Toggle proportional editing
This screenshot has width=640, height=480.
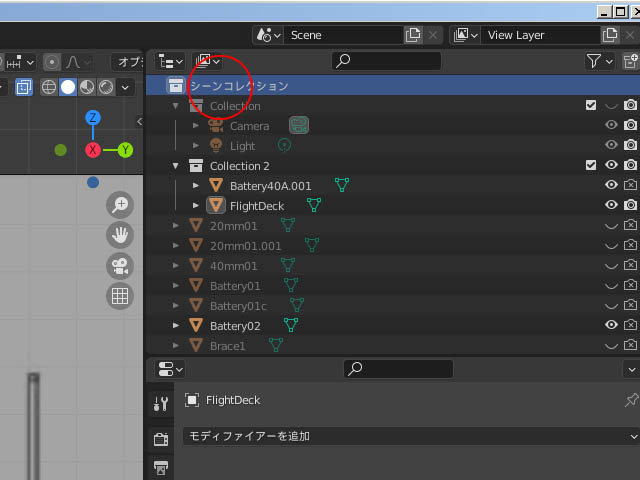52,62
